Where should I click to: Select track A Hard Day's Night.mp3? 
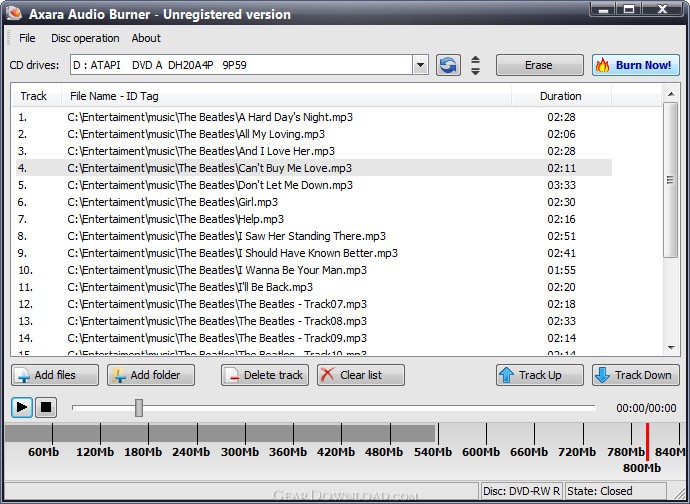coord(314,117)
